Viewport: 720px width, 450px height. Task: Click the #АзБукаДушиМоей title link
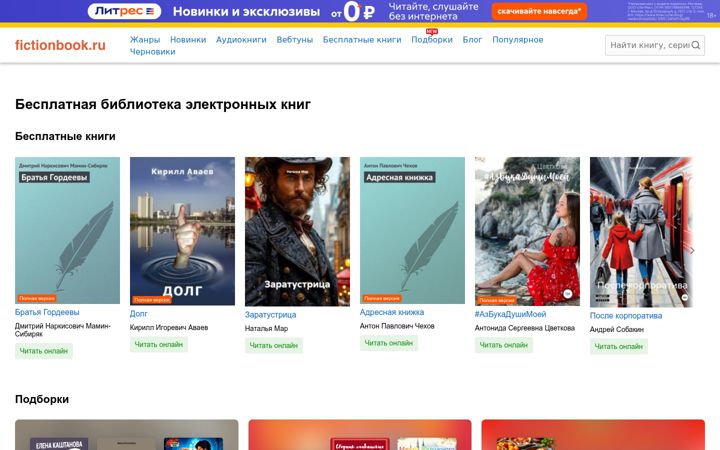510,314
